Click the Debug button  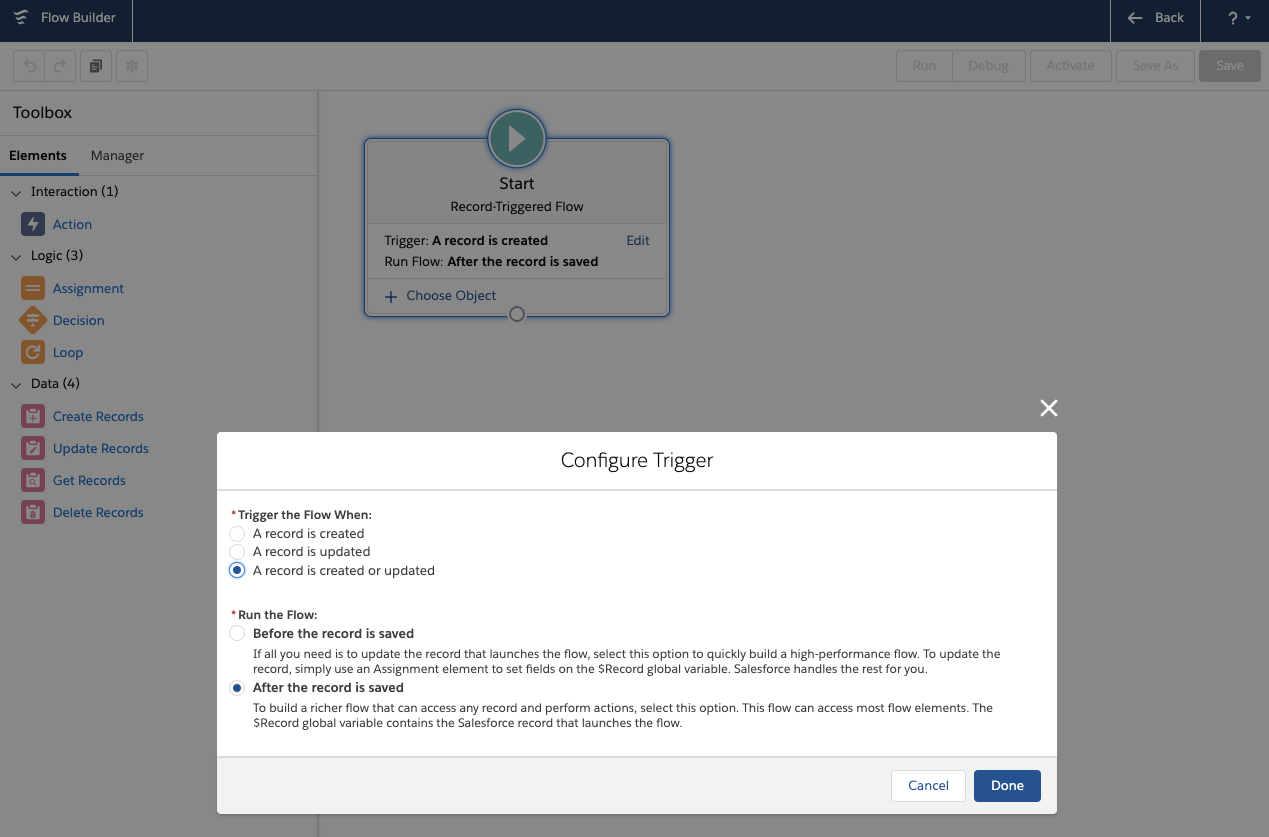988,66
